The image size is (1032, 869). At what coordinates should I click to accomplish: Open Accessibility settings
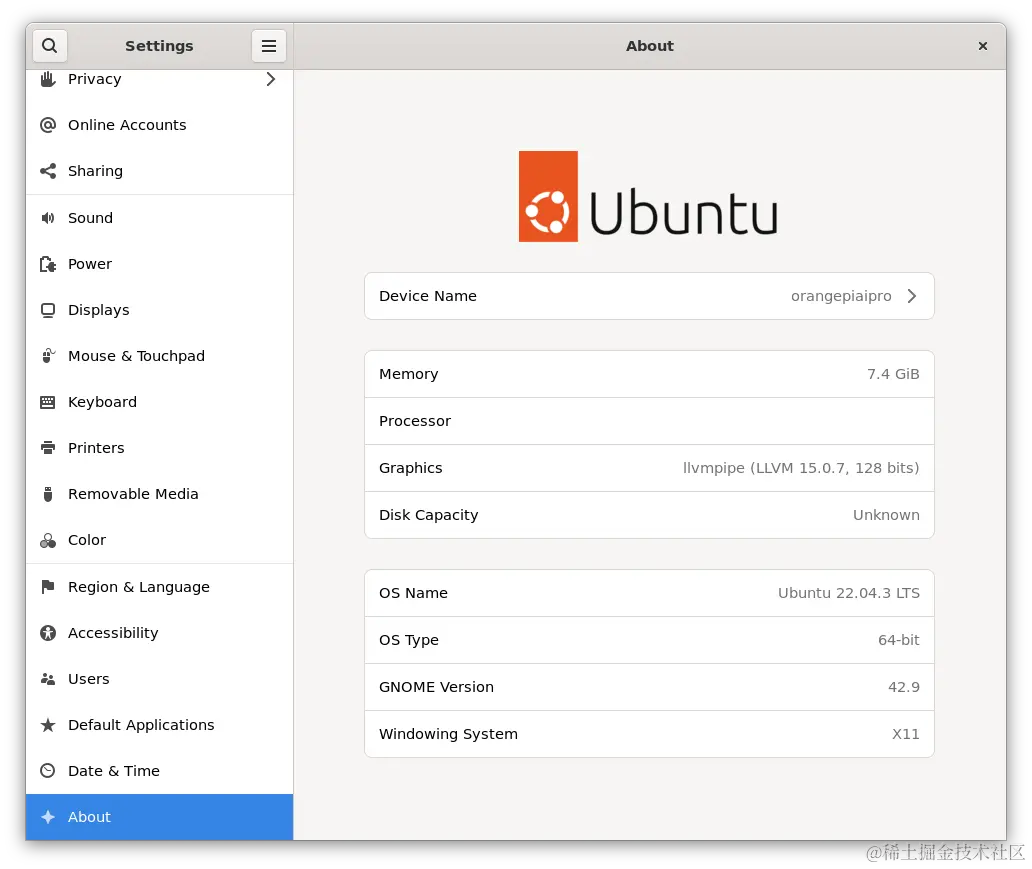[159, 633]
